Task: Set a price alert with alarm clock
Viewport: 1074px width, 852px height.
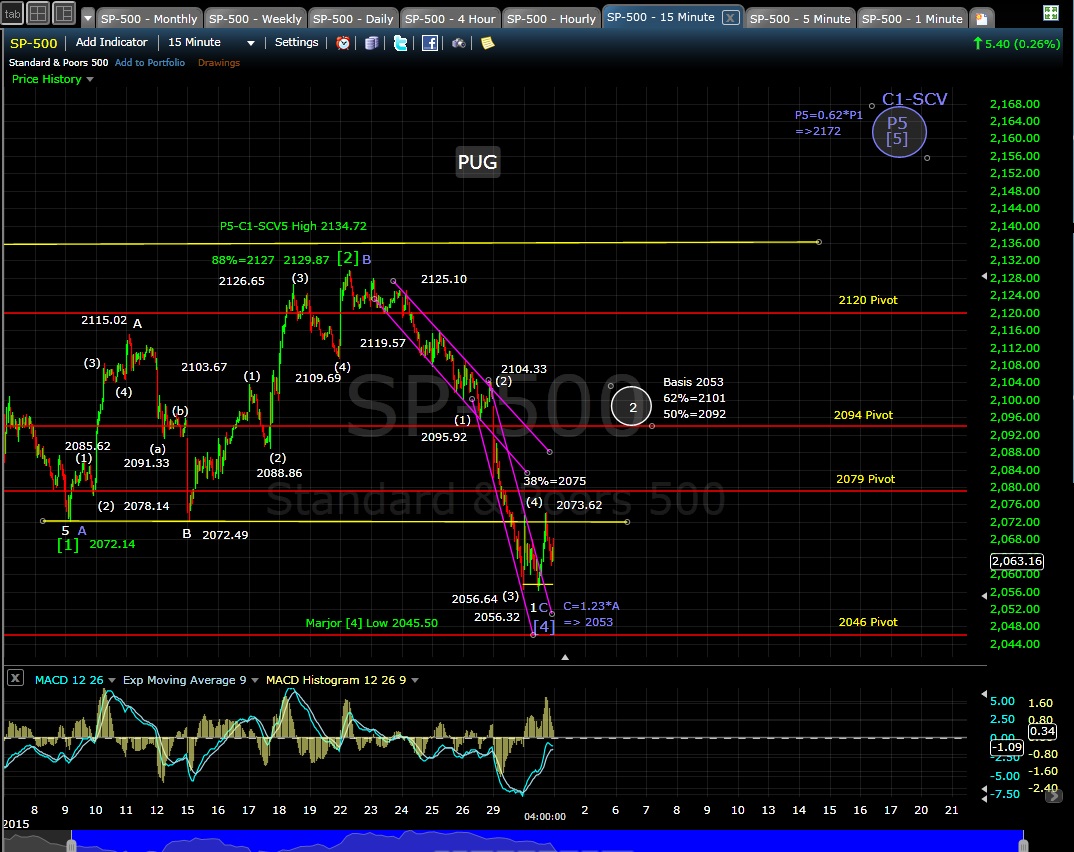Action: pyautogui.click(x=343, y=43)
